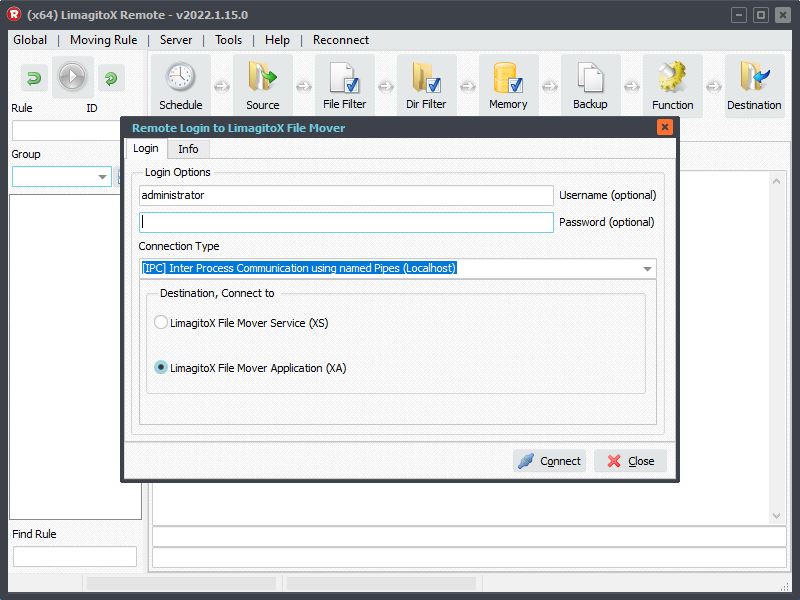This screenshot has height=600, width=800.
Task: Click the Close button in the dialog
Action: point(631,461)
